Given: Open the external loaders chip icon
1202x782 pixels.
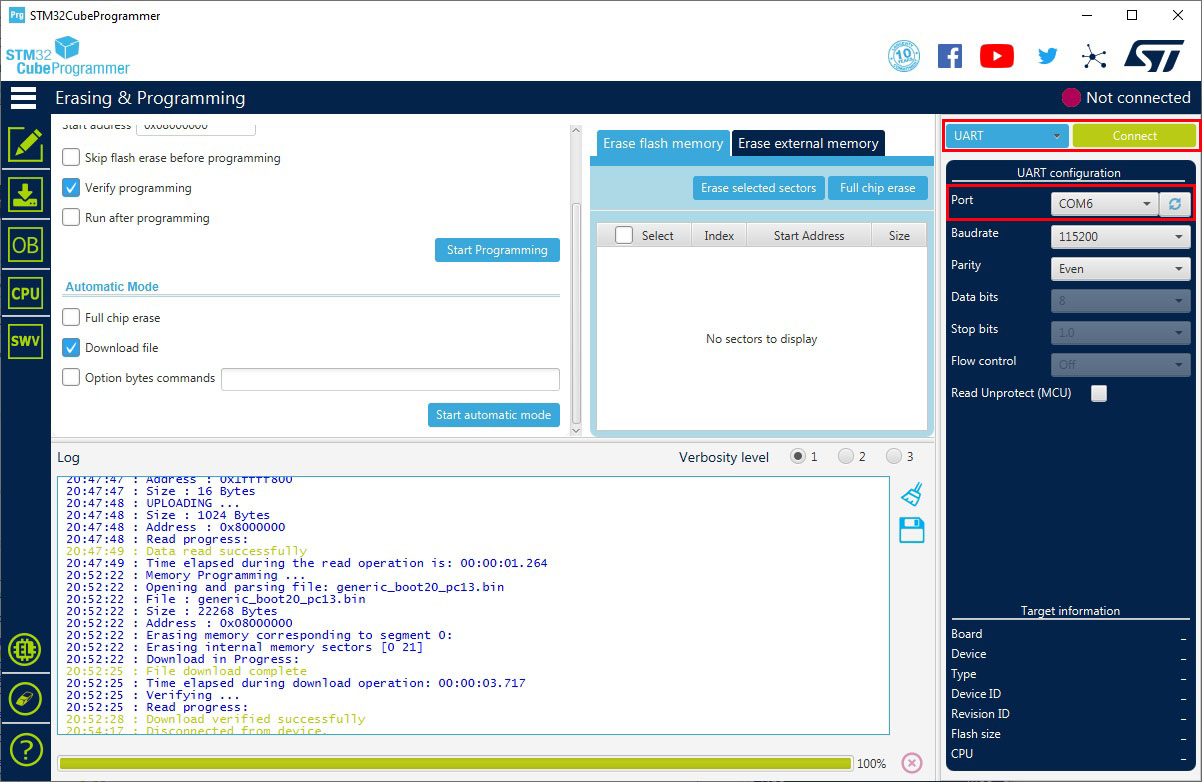Looking at the screenshot, I should (x=25, y=651).
